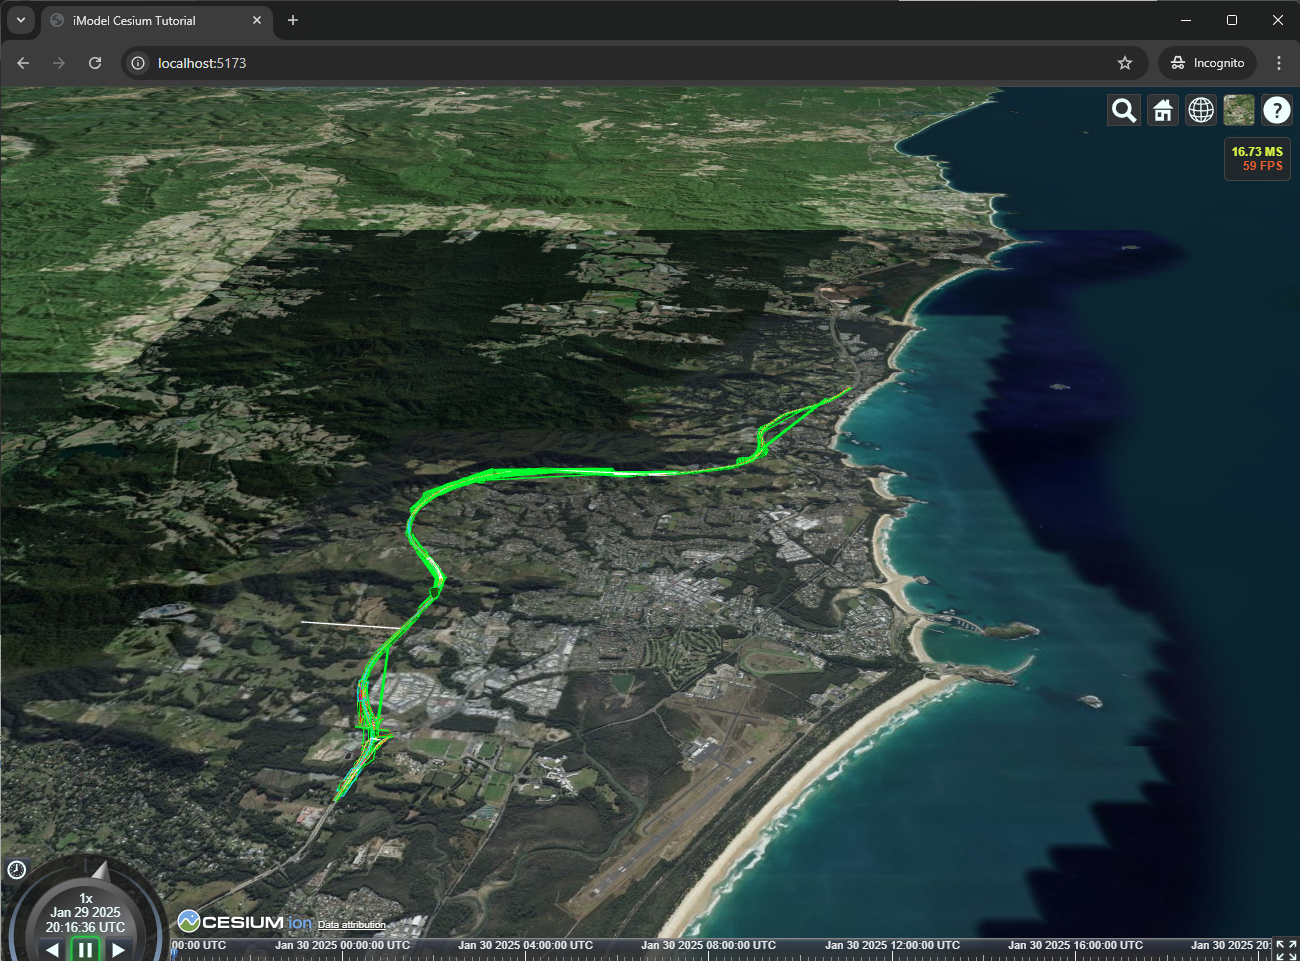Open a new browser tab
The width and height of the screenshot is (1300, 961).
coord(293,20)
